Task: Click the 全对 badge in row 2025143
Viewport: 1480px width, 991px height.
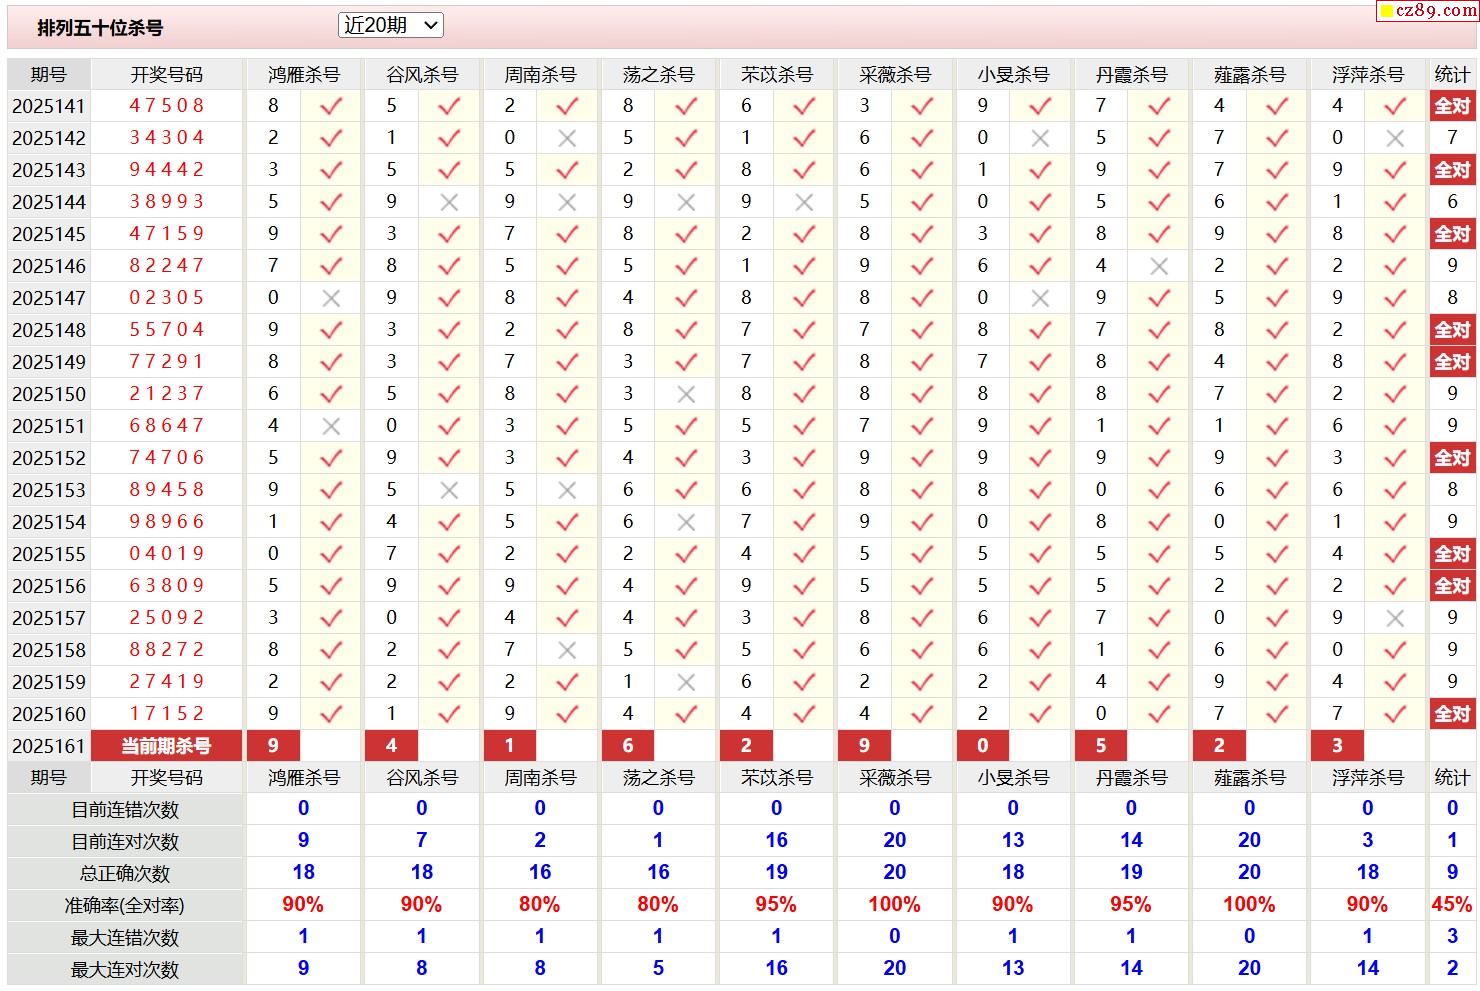Action: (x=1452, y=170)
